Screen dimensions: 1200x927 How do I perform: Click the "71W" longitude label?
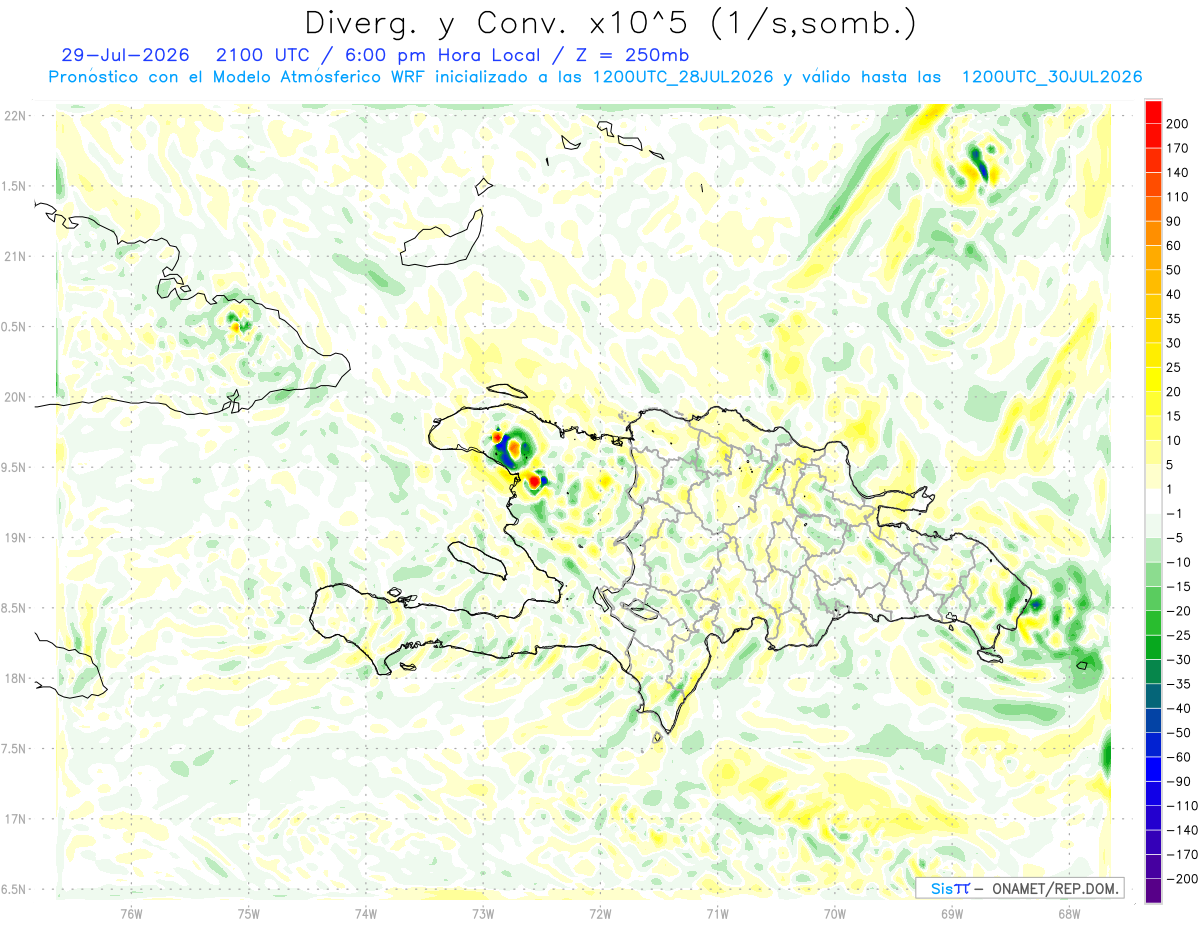717,914
